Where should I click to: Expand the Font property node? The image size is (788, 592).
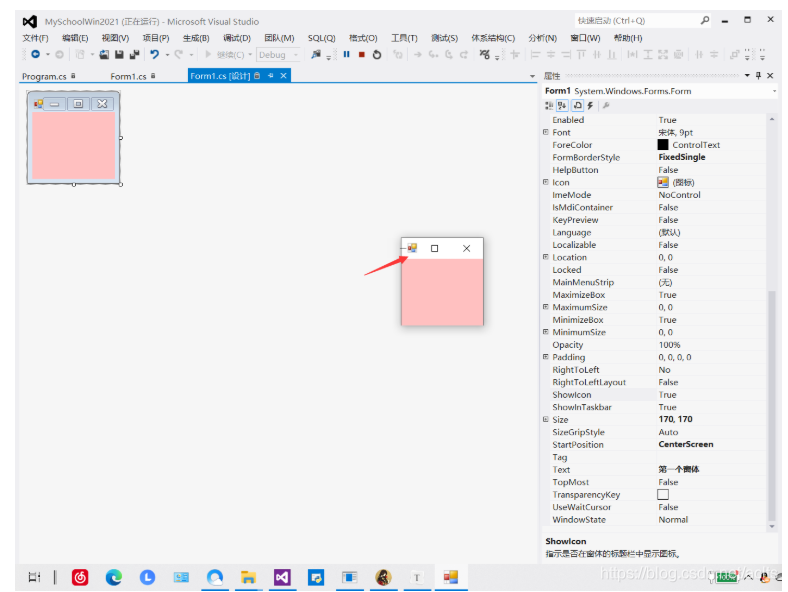click(x=546, y=132)
